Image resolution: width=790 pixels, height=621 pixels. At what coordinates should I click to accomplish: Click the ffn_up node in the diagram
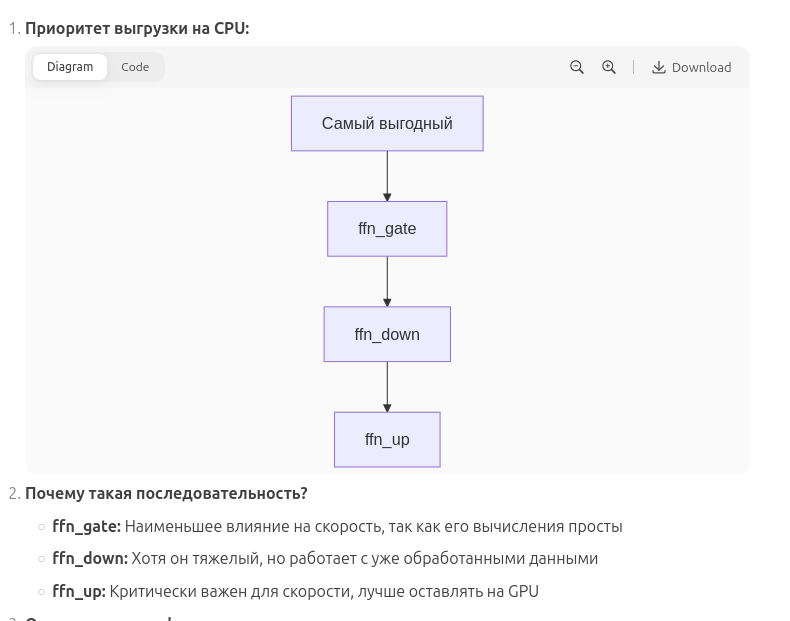click(387, 440)
